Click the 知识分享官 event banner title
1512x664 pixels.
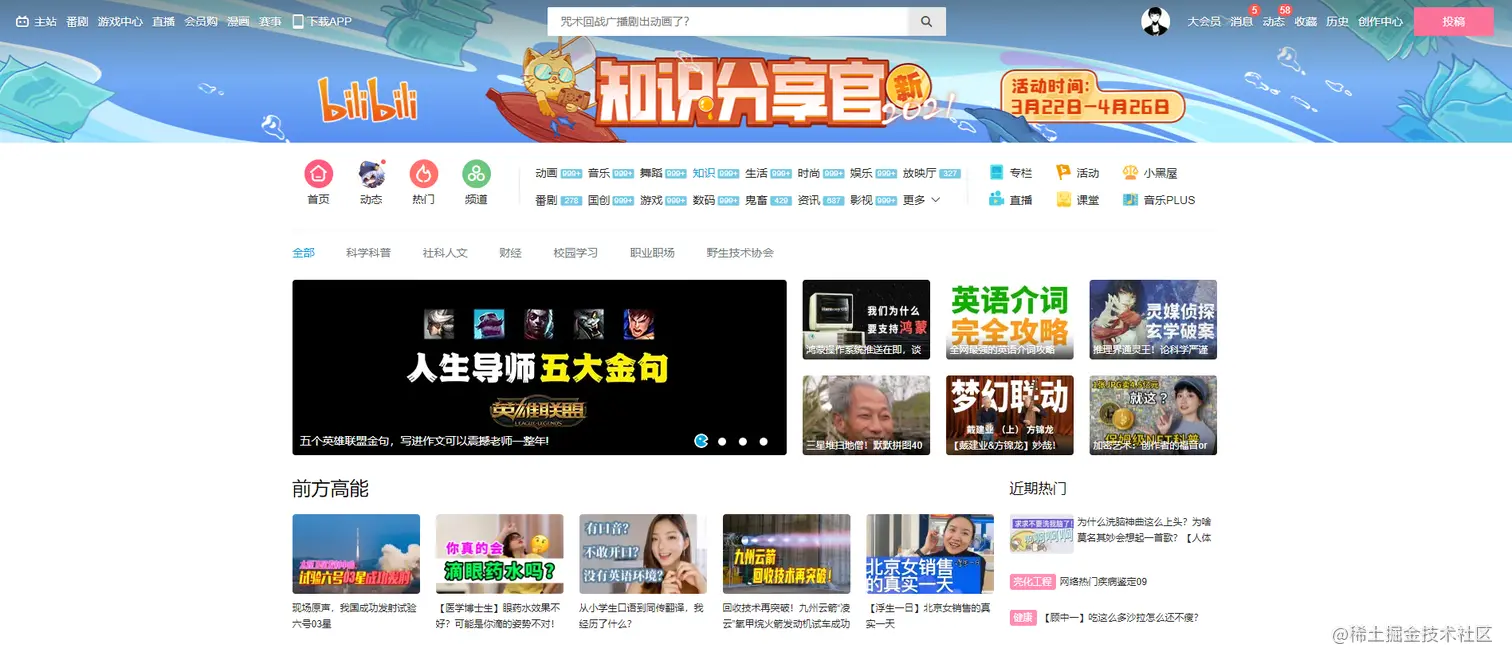(740, 93)
